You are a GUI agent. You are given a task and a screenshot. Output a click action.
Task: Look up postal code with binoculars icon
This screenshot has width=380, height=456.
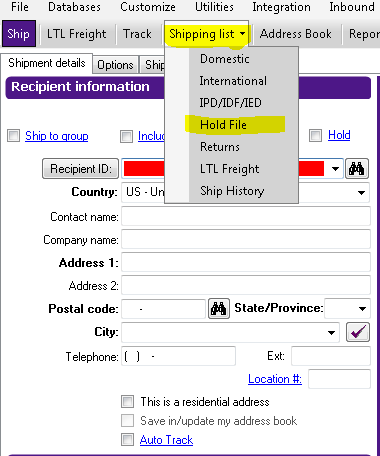point(219,309)
